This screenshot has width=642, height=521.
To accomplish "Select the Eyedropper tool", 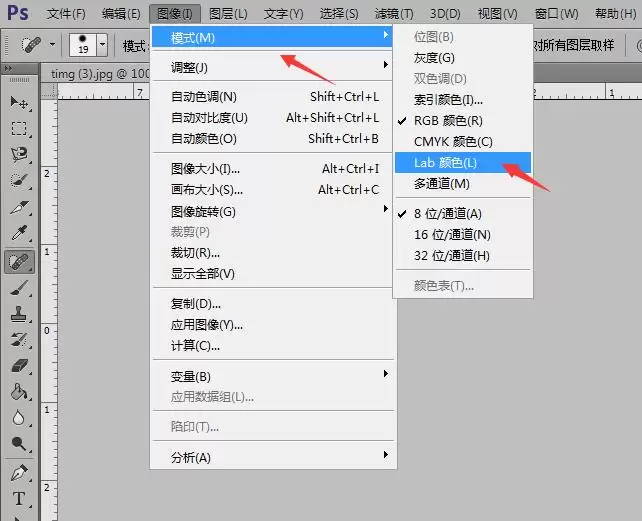I will [19, 233].
